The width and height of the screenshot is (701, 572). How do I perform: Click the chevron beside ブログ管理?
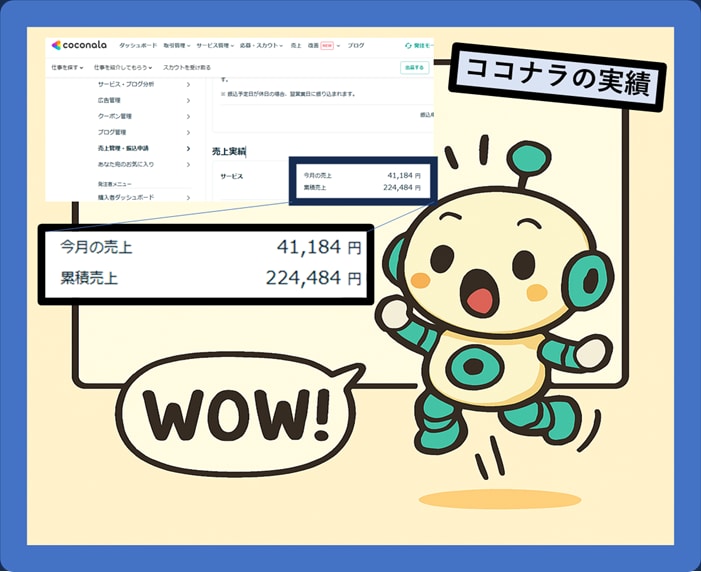tap(189, 132)
